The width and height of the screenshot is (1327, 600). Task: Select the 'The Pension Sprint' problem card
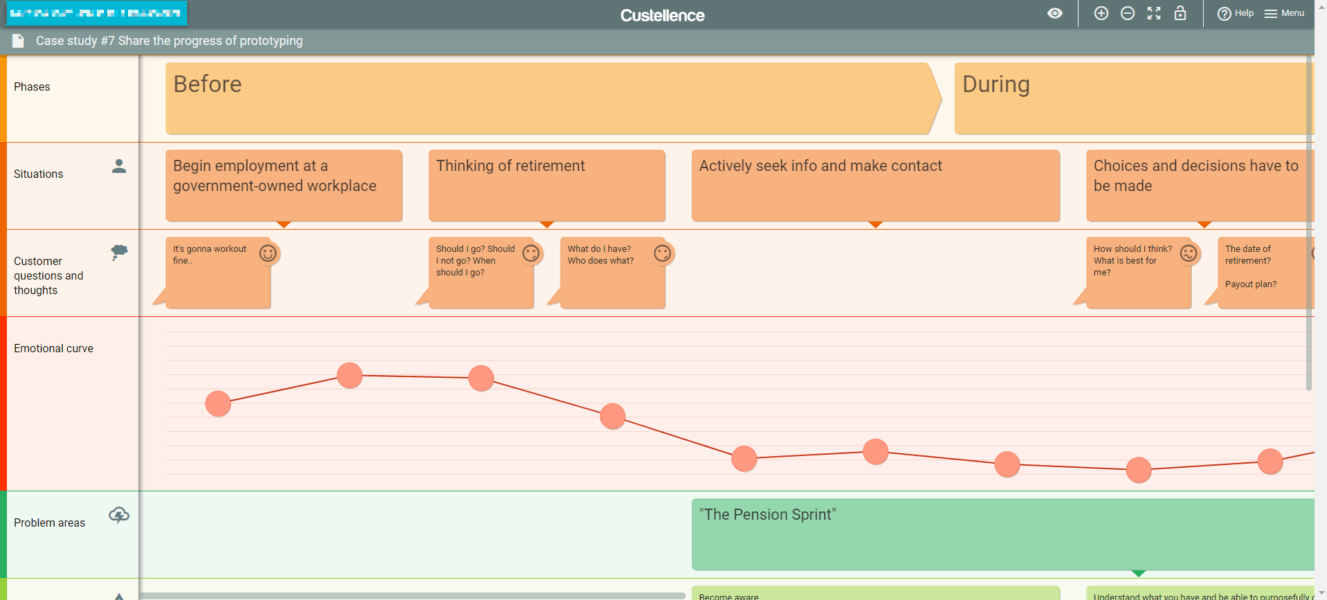pyautogui.click(x=1002, y=534)
